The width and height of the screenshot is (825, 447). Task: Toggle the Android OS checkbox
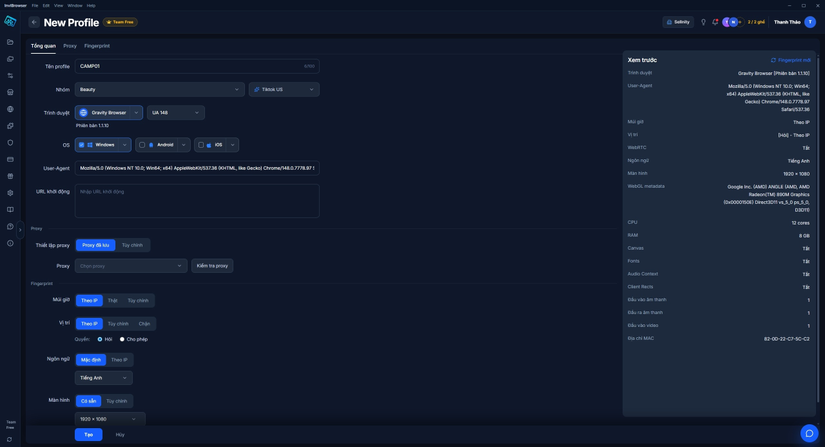(142, 145)
